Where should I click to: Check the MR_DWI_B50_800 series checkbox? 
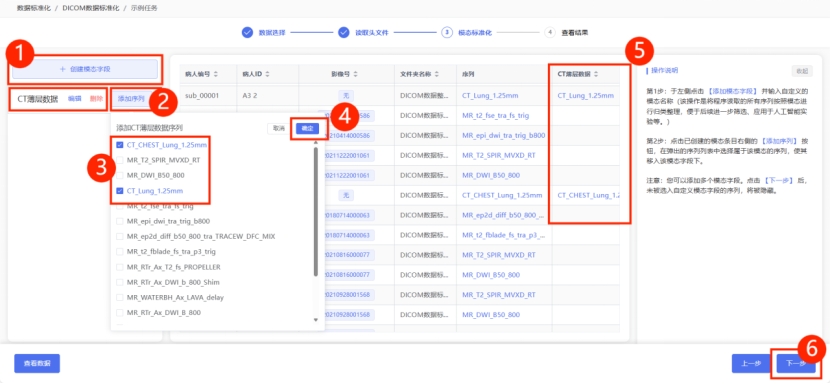[120, 175]
